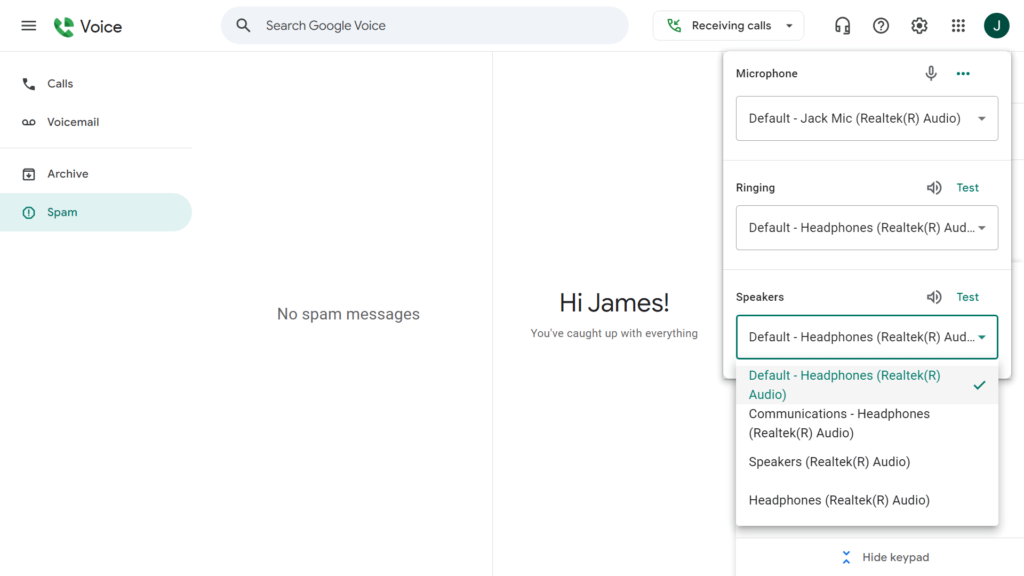Click Test next to Speakers
Image resolution: width=1024 pixels, height=576 pixels.
coord(967,296)
